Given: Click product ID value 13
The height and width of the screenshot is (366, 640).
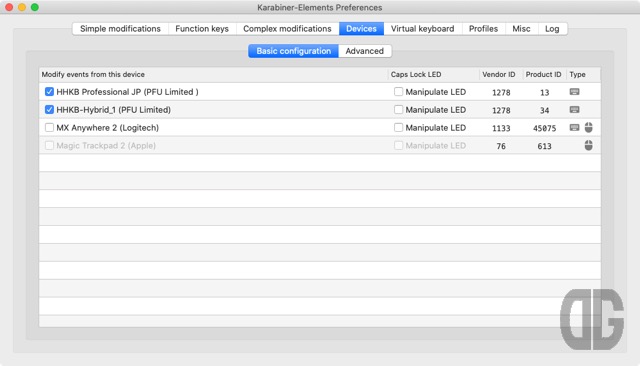Looking at the screenshot, I should point(544,93).
